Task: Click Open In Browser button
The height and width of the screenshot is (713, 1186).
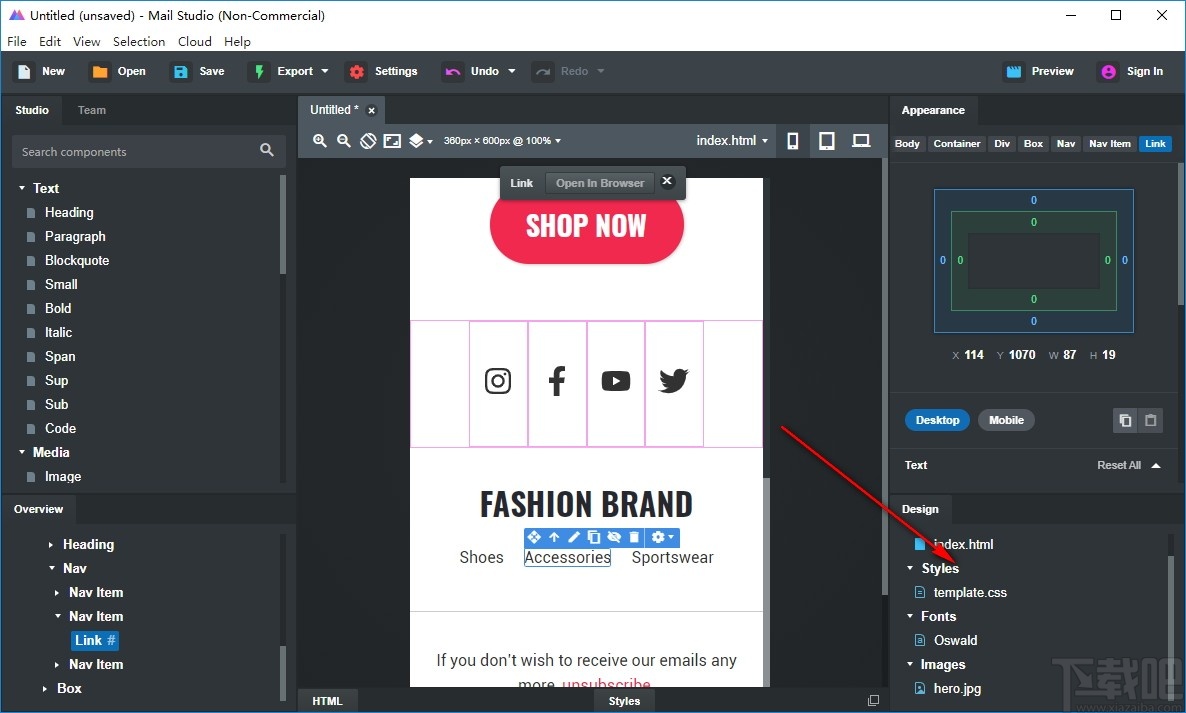Action: click(x=600, y=183)
